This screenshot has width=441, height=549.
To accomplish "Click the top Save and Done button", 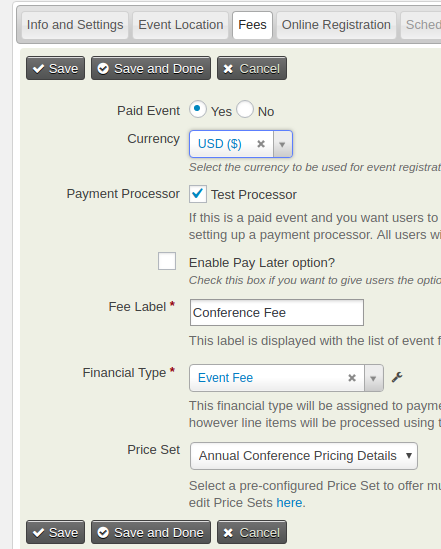I will click(151, 68).
